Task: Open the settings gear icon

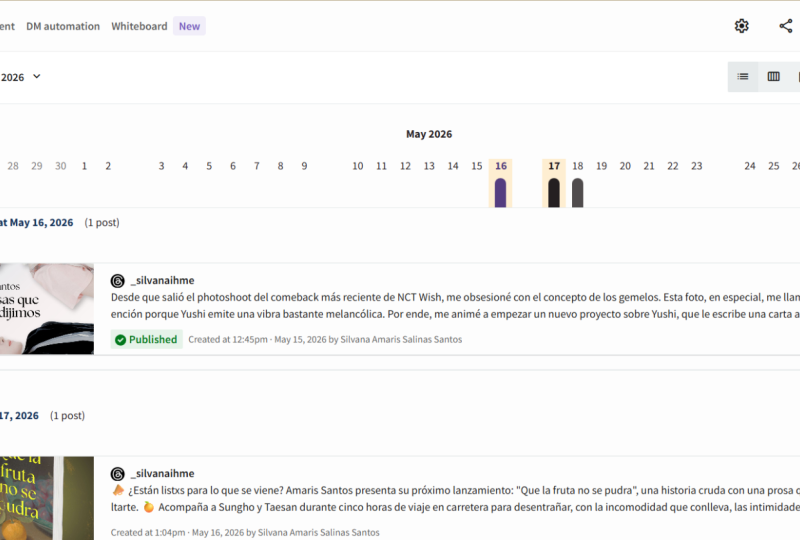Action: (x=741, y=26)
